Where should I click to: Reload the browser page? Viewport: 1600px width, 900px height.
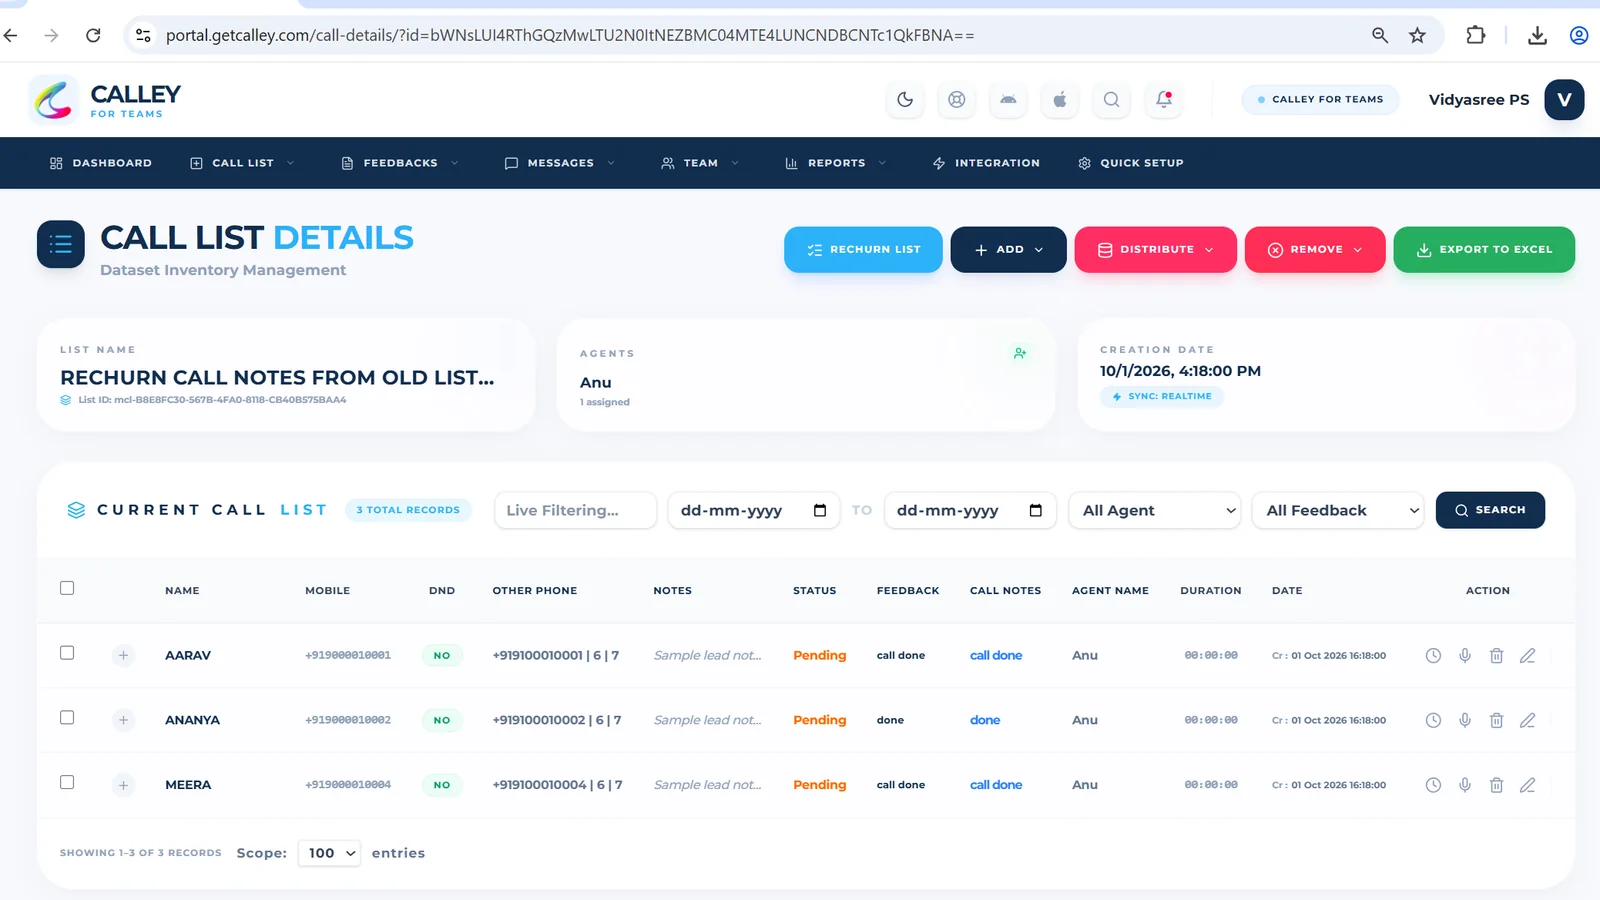(93, 35)
